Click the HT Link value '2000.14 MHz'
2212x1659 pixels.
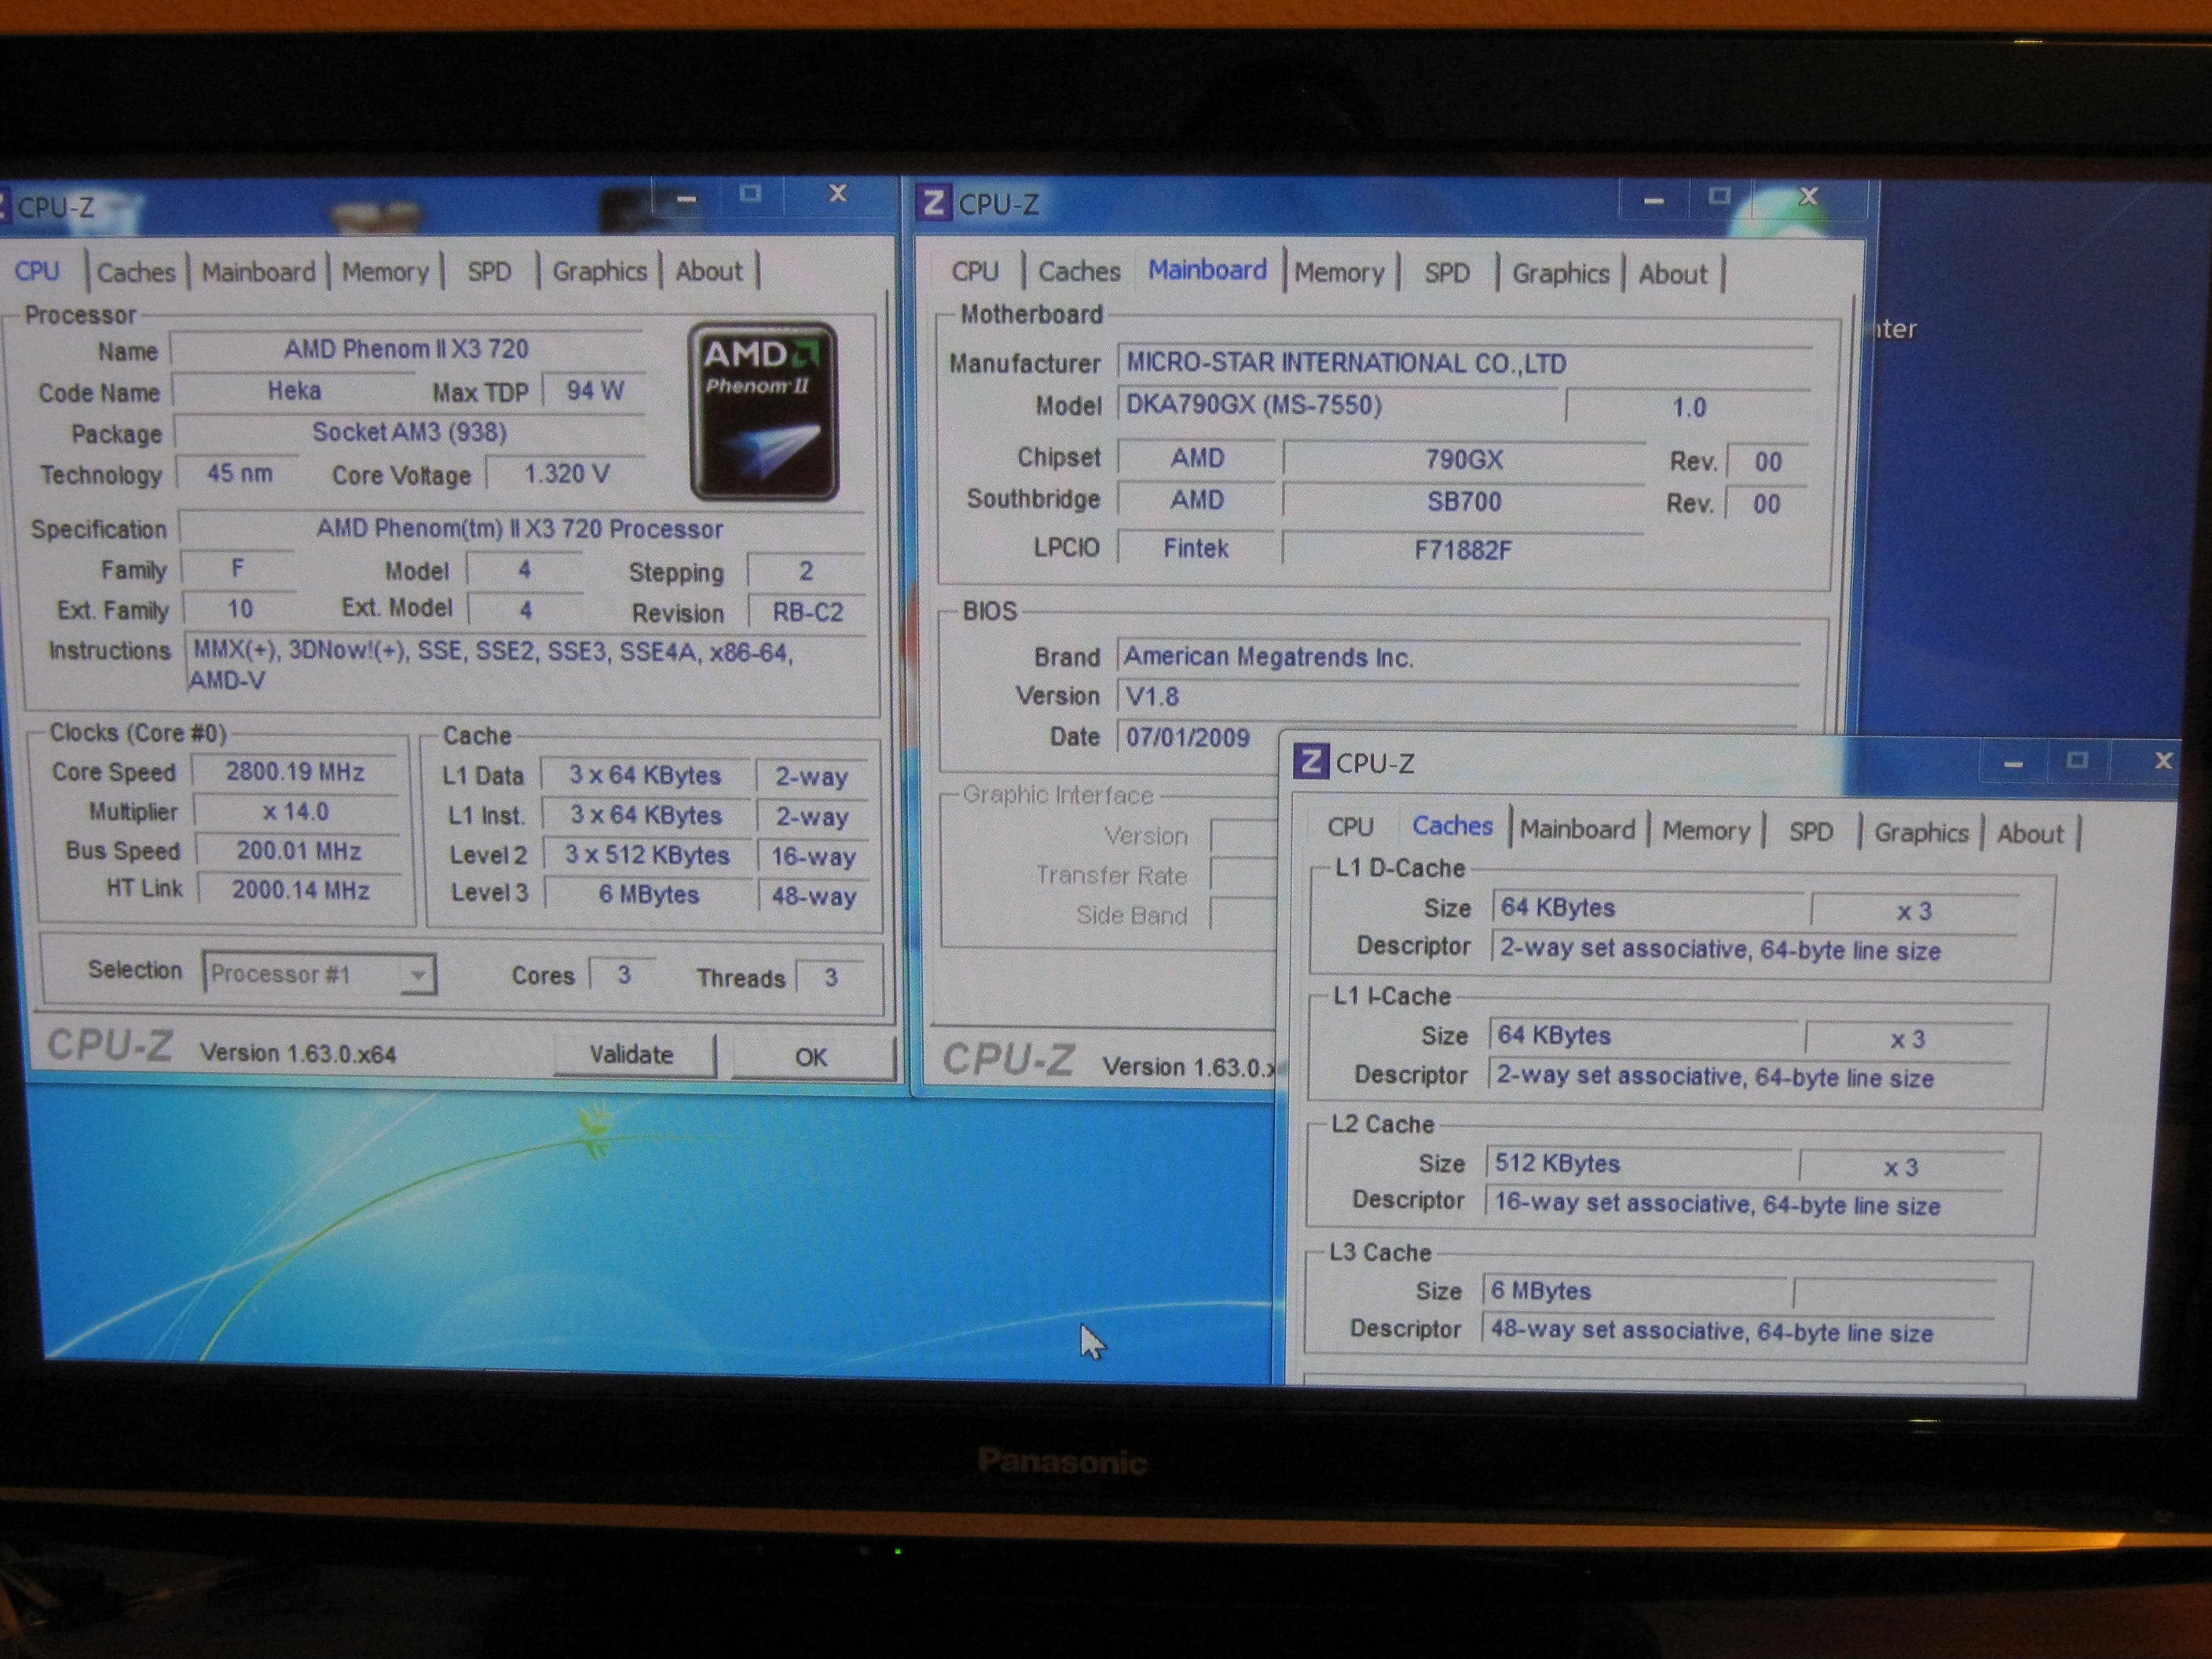tap(300, 890)
